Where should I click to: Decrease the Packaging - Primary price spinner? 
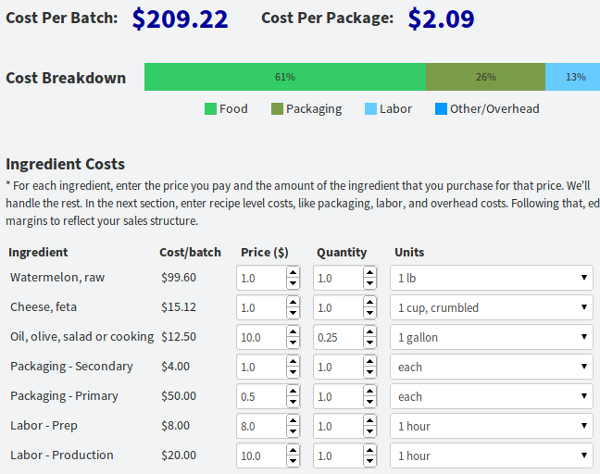292,402
